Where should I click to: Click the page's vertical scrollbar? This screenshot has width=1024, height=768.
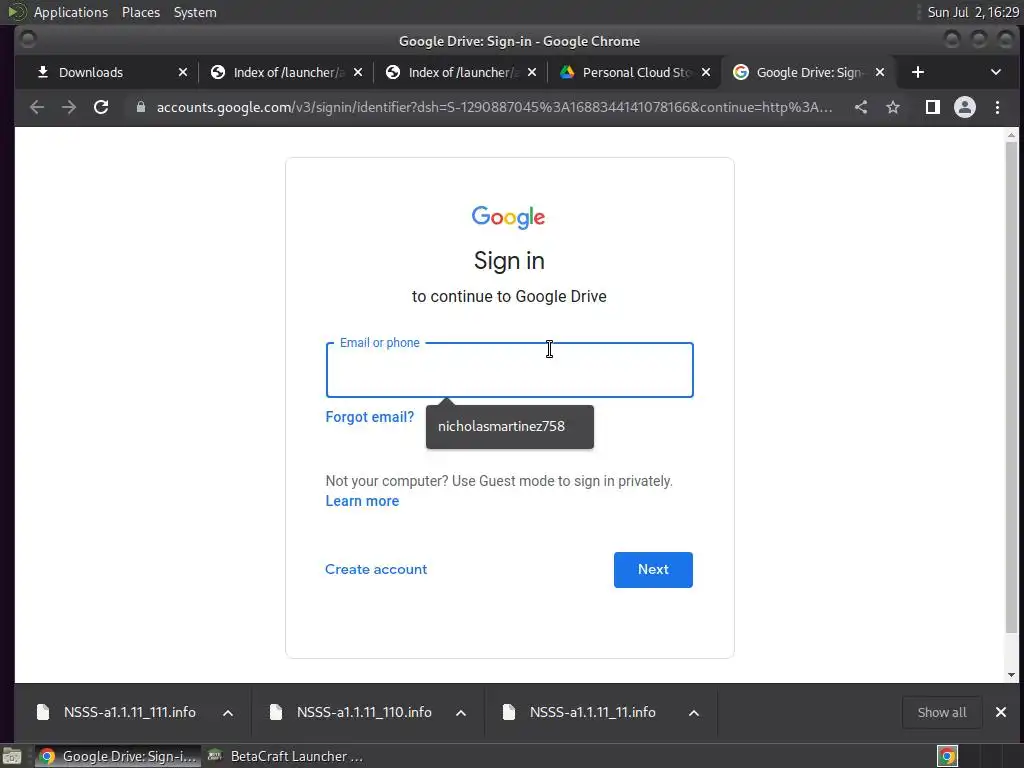pos(1012,388)
